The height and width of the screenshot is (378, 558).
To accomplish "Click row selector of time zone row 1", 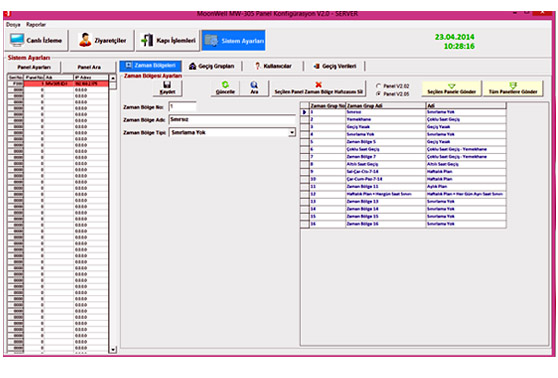I will coord(305,112).
